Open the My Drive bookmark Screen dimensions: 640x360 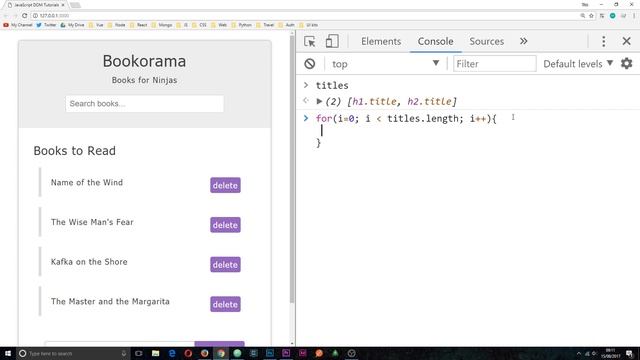coord(72,25)
